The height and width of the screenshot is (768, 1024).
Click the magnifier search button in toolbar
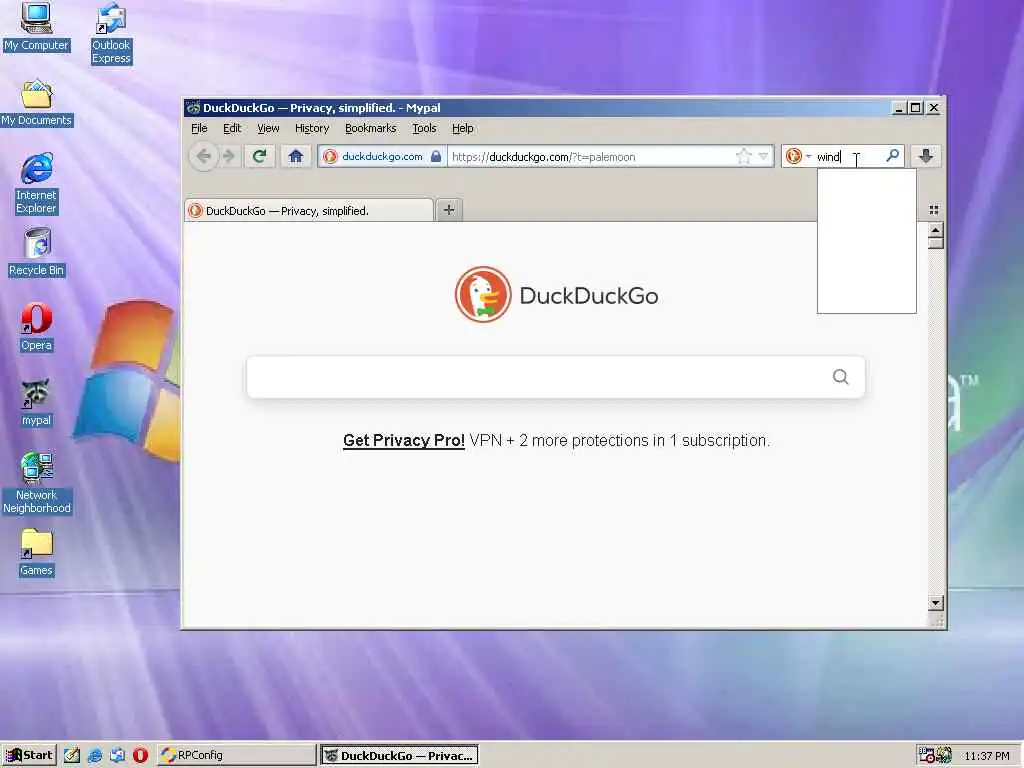click(892, 155)
